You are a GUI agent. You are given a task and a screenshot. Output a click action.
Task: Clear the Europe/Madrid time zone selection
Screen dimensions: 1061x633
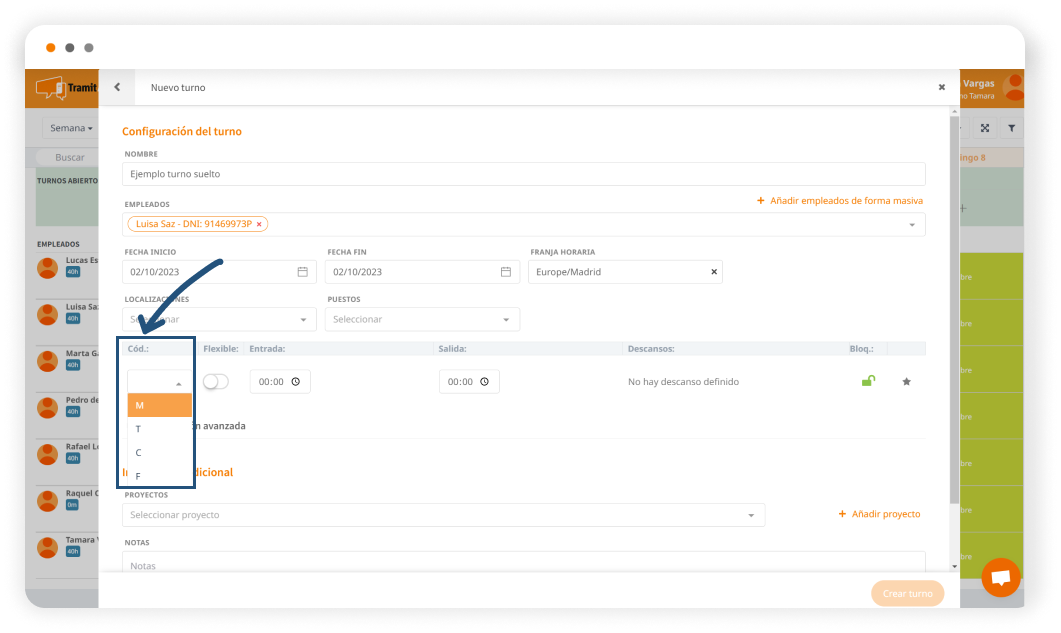coord(714,272)
